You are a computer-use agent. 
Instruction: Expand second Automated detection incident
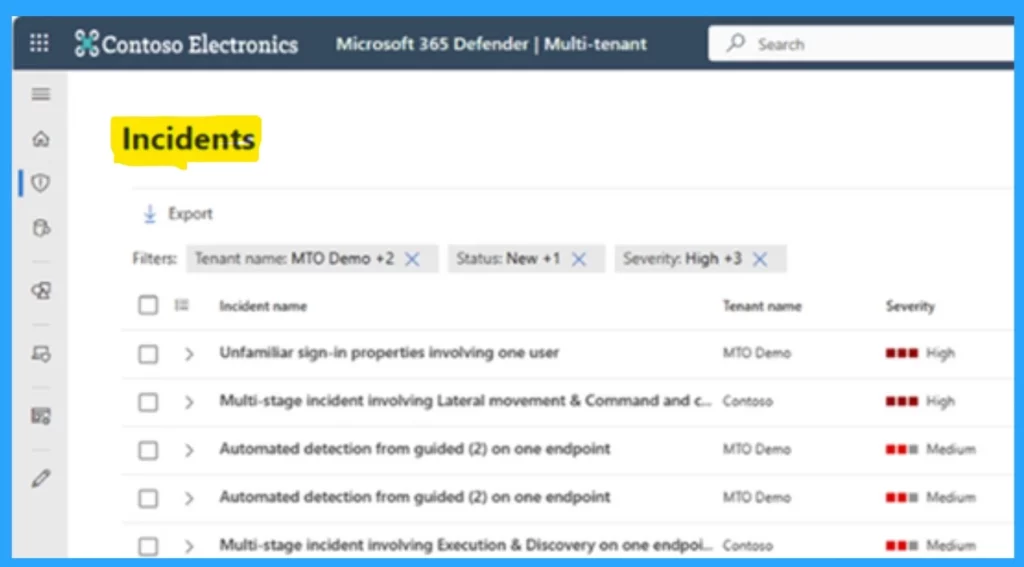(x=189, y=498)
